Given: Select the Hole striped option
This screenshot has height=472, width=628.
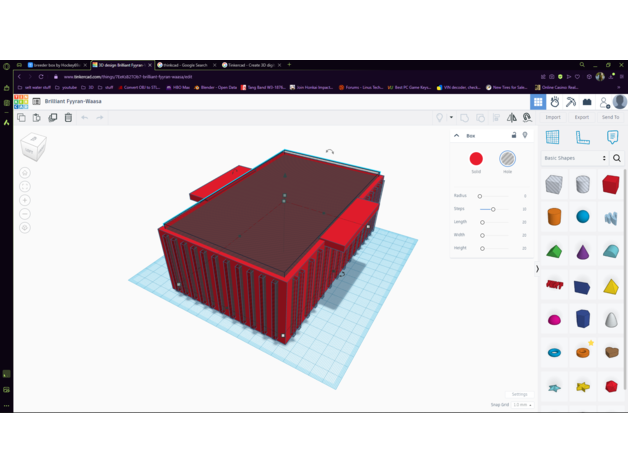Looking at the screenshot, I should [507, 159].
